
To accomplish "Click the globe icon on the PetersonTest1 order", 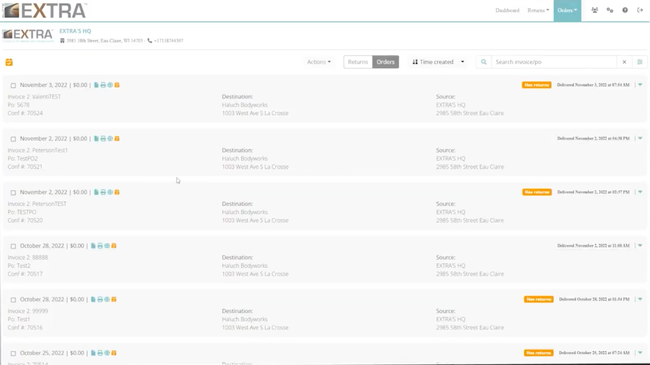I will [110, 139].
